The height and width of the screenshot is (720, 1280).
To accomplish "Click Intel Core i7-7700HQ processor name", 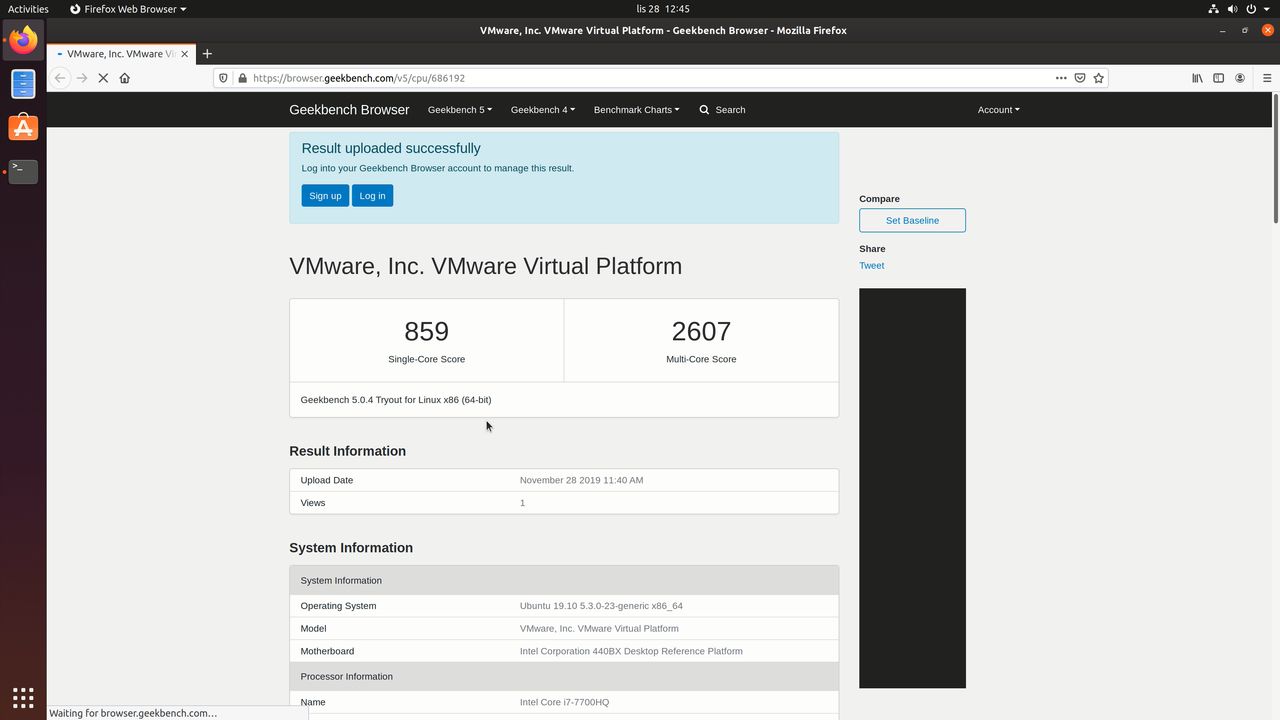I will click(564, 702).
